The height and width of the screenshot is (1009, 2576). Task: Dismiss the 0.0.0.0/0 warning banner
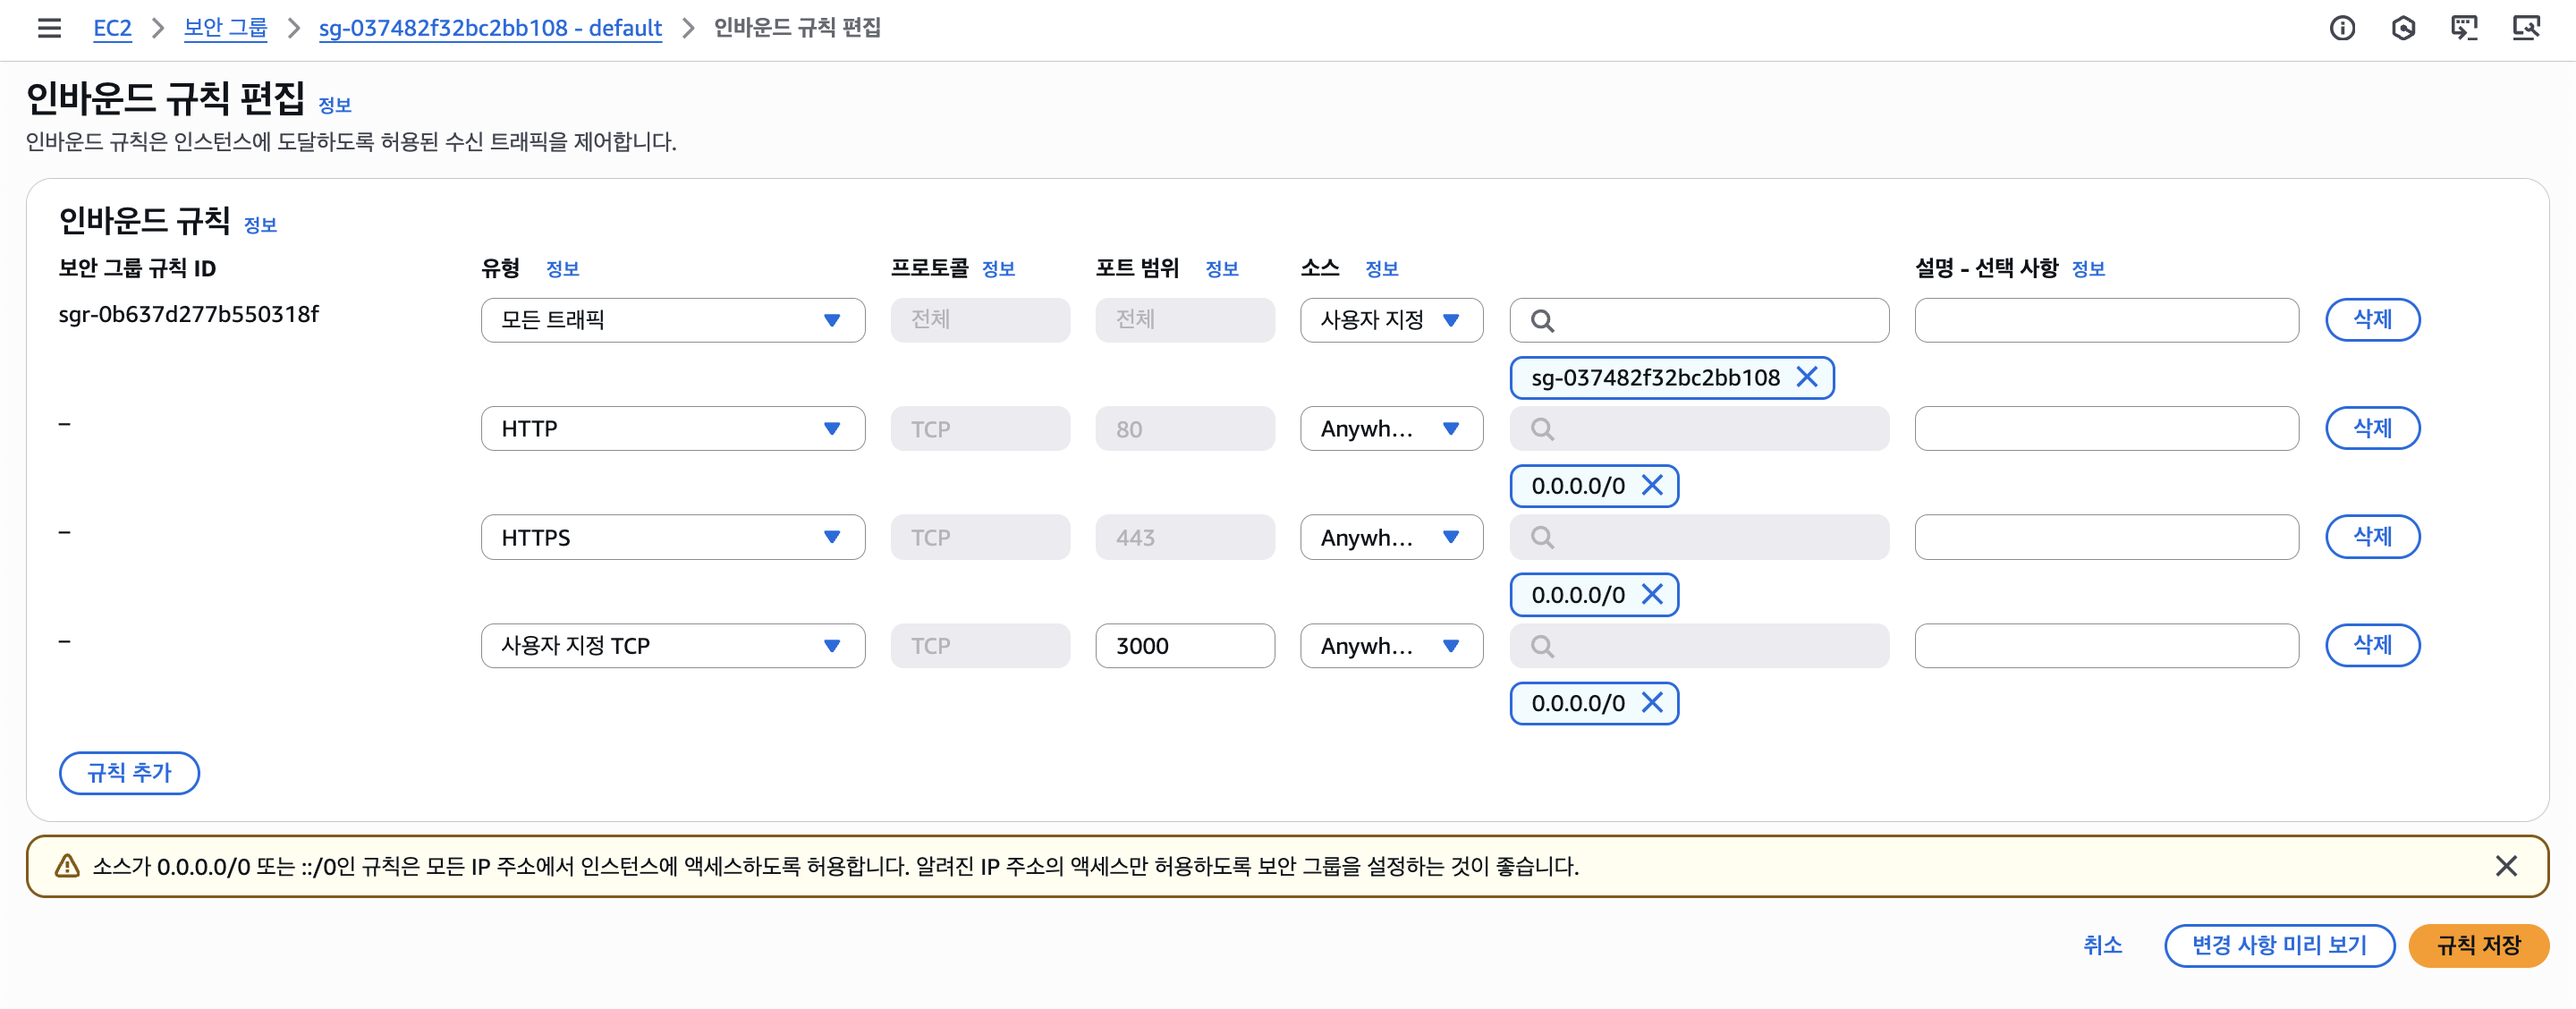click(x=2505, y=866)
